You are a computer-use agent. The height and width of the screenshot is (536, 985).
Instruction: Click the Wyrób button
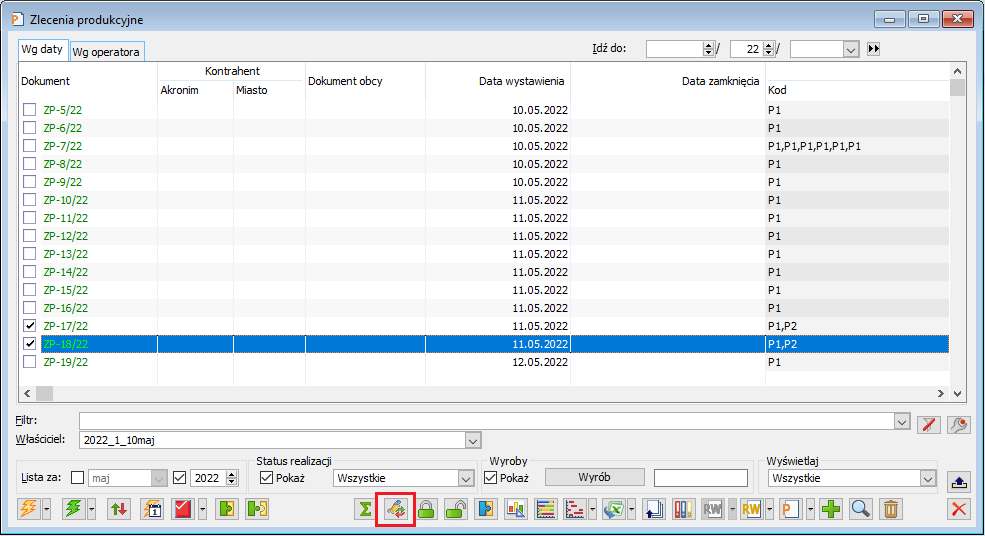594,477
